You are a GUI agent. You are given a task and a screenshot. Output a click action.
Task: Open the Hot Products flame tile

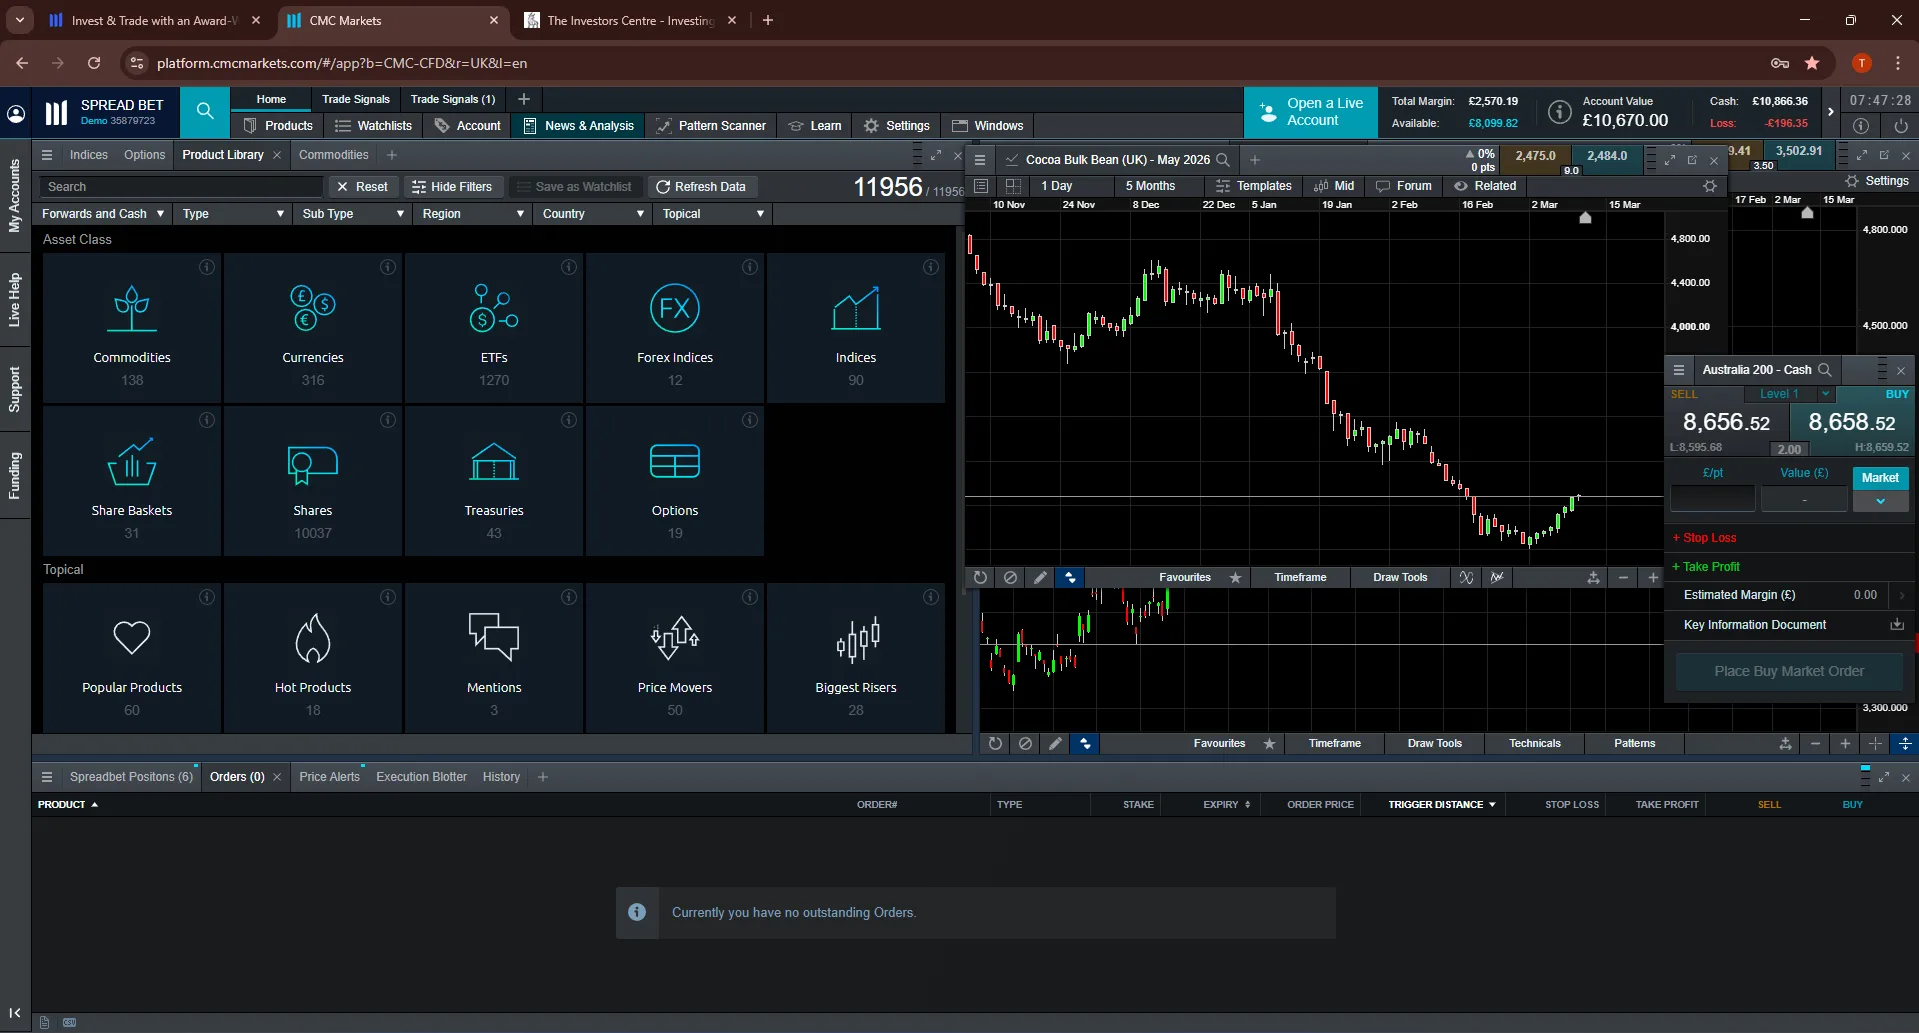coord(313,658)
